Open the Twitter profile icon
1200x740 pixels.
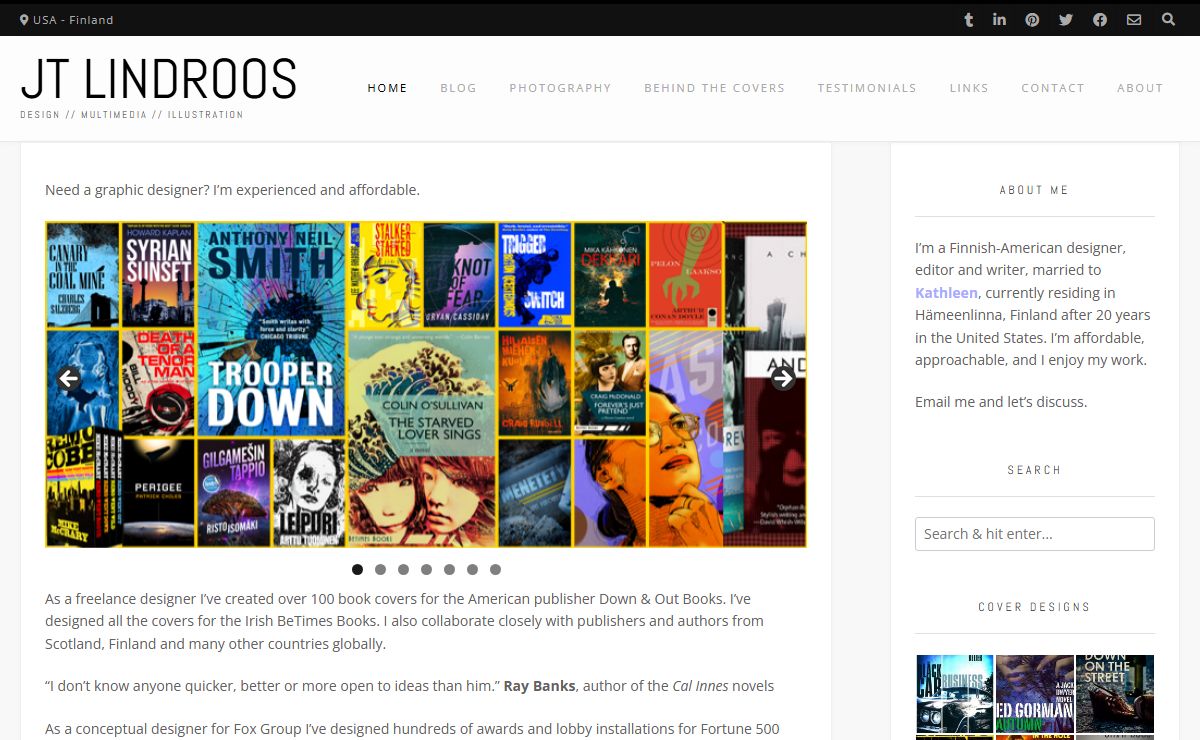1066,19
